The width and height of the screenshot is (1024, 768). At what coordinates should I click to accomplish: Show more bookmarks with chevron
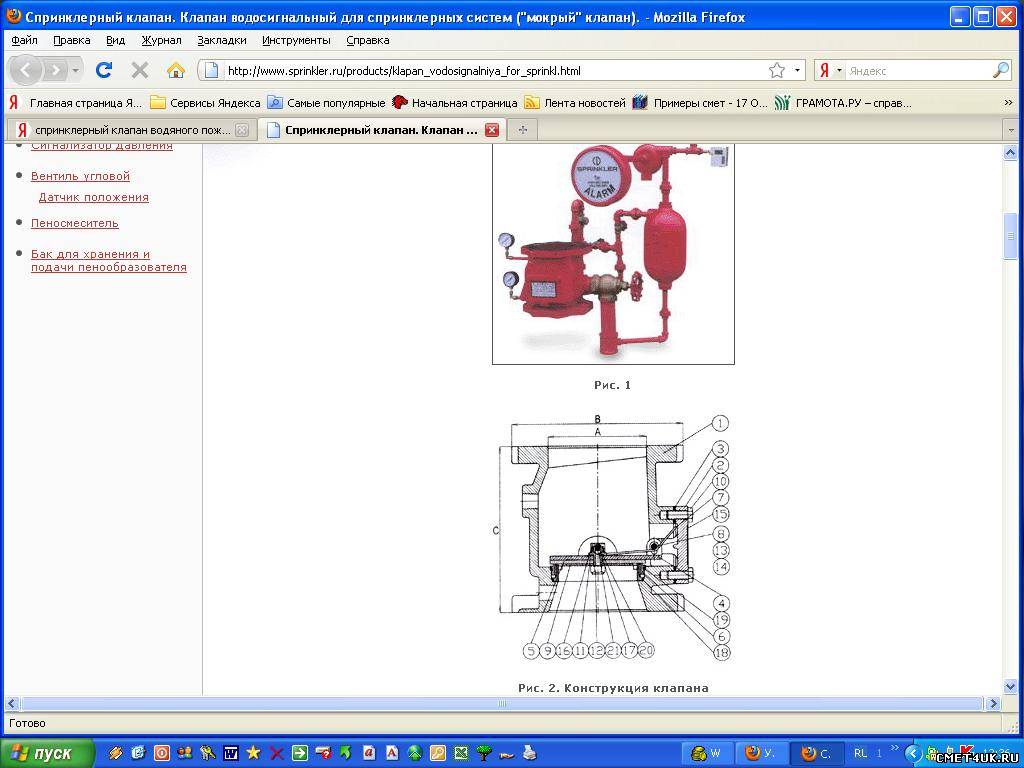point(1008,102)
